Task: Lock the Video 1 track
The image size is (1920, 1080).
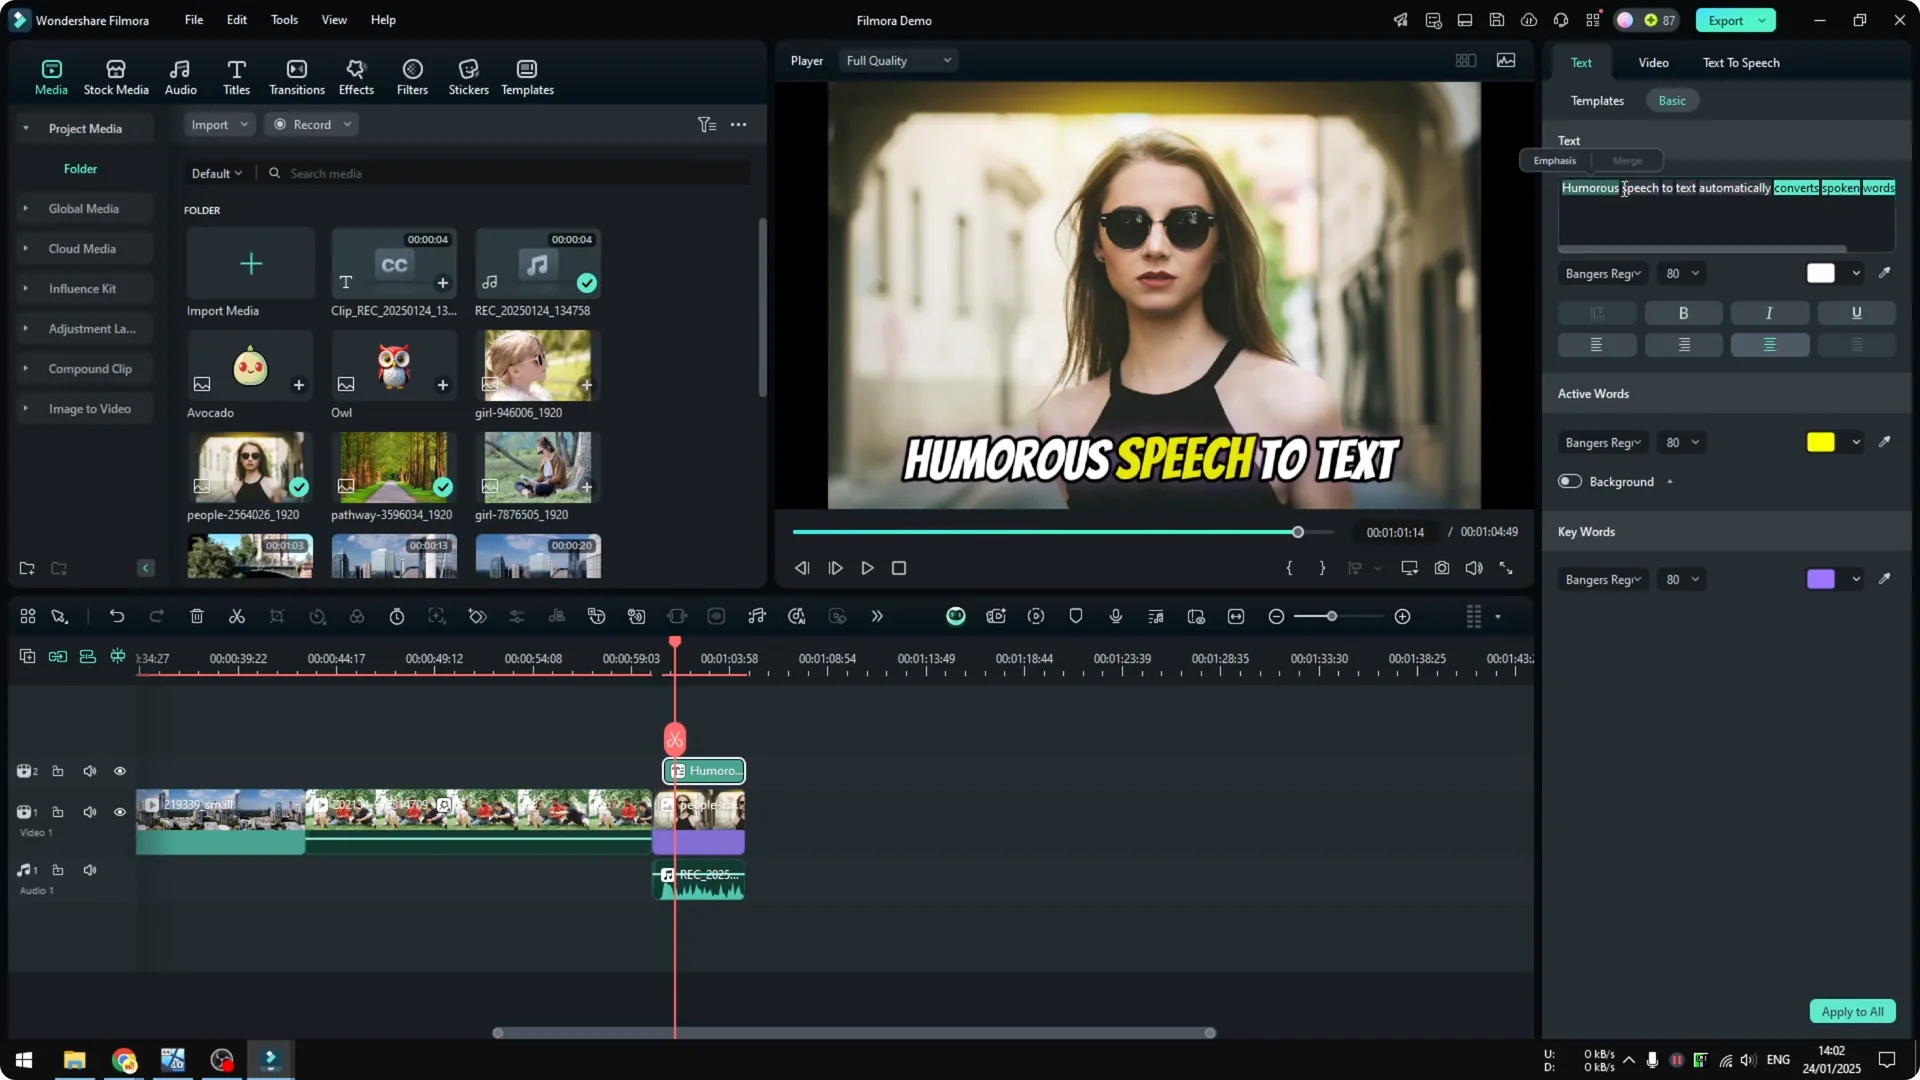Action: click(x=58, y=812)
